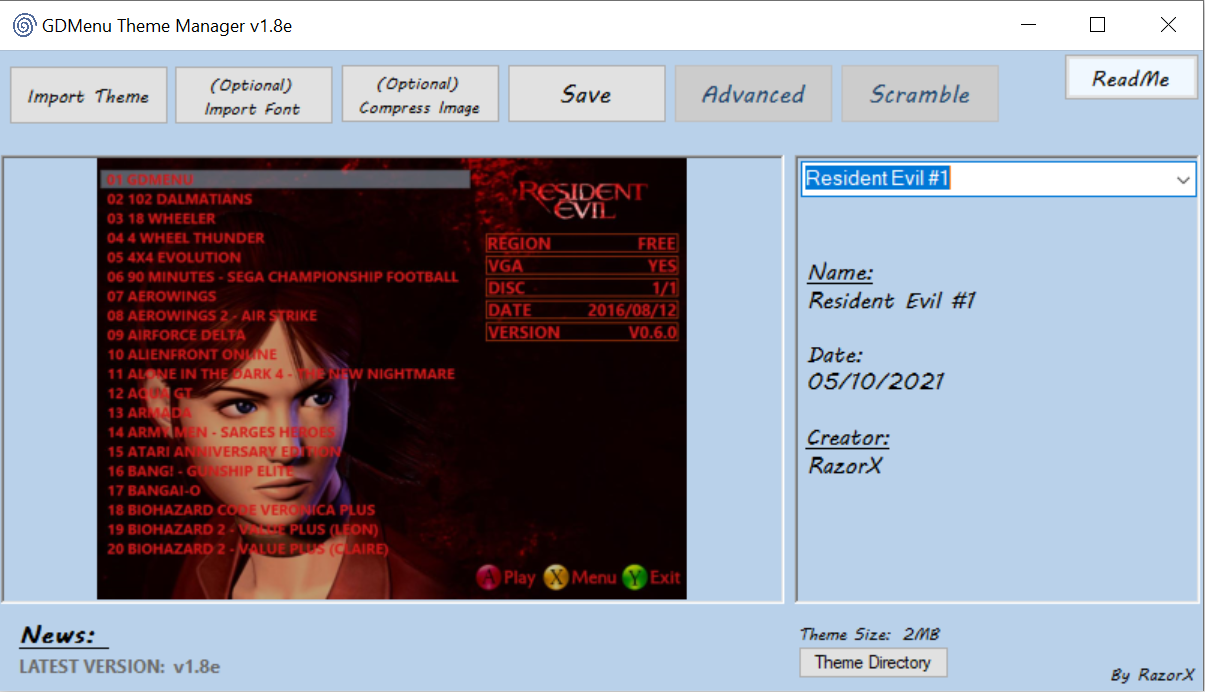Click the GDMenu Theme Manager v1.8e window title

coord(167,26)
